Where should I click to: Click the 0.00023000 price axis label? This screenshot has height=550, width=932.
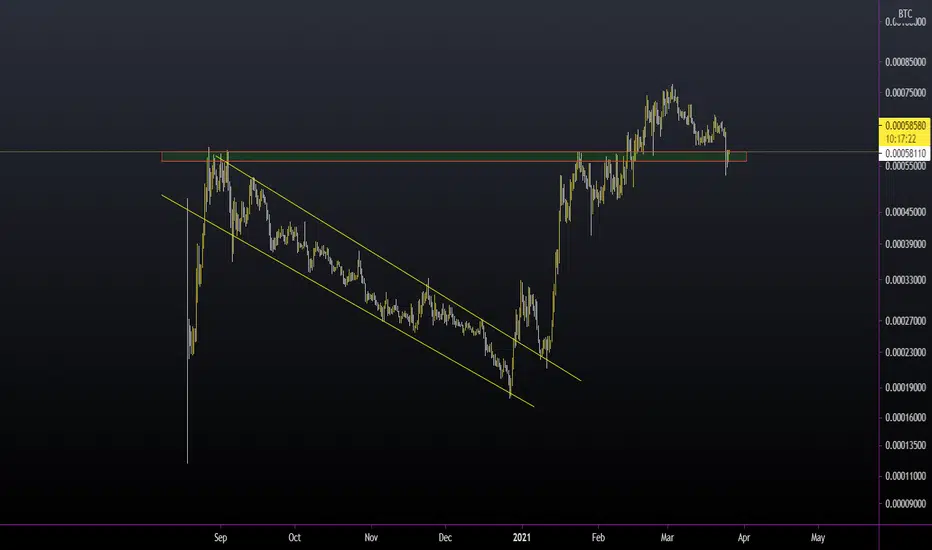click(x=905, y=352)
